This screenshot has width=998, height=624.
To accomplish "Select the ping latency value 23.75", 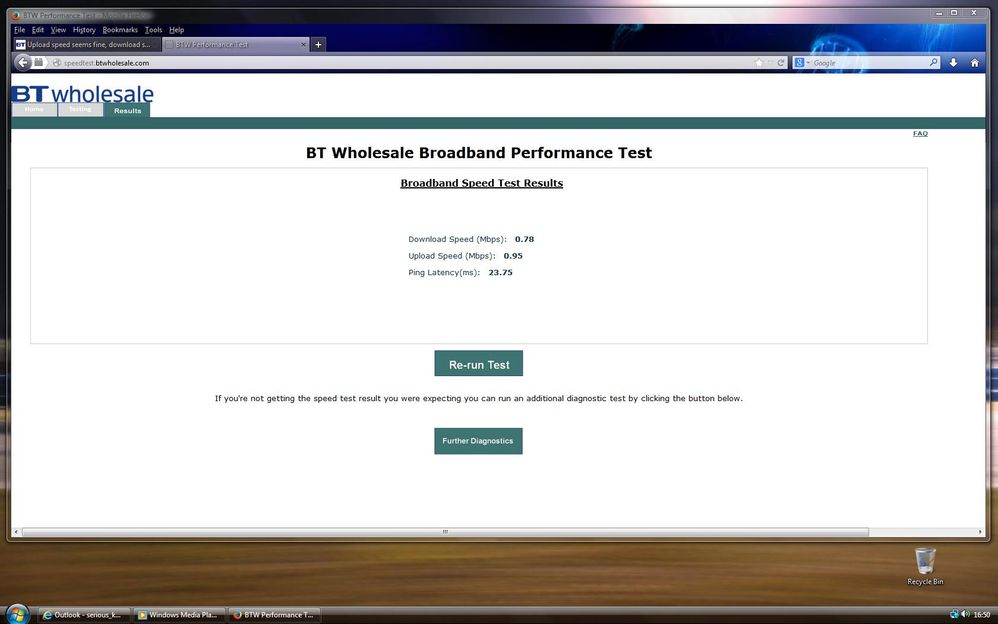I will (x=500, y=273).
